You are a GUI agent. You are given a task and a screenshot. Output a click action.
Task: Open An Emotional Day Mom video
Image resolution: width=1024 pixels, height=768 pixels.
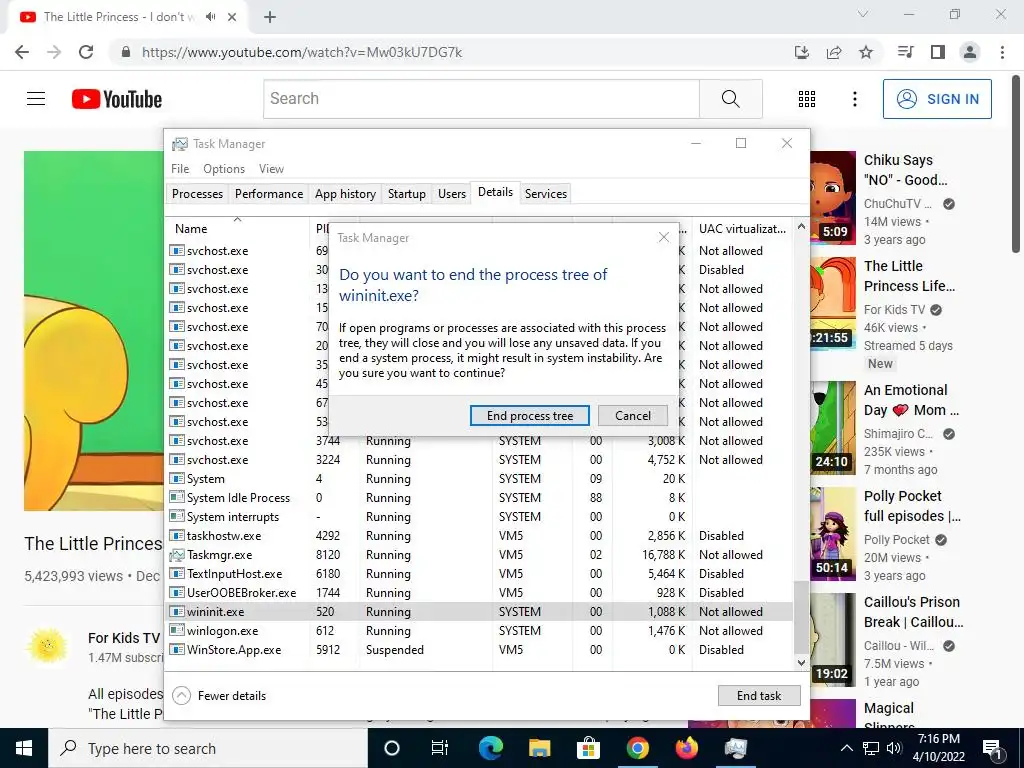click(x=912, y=400)
